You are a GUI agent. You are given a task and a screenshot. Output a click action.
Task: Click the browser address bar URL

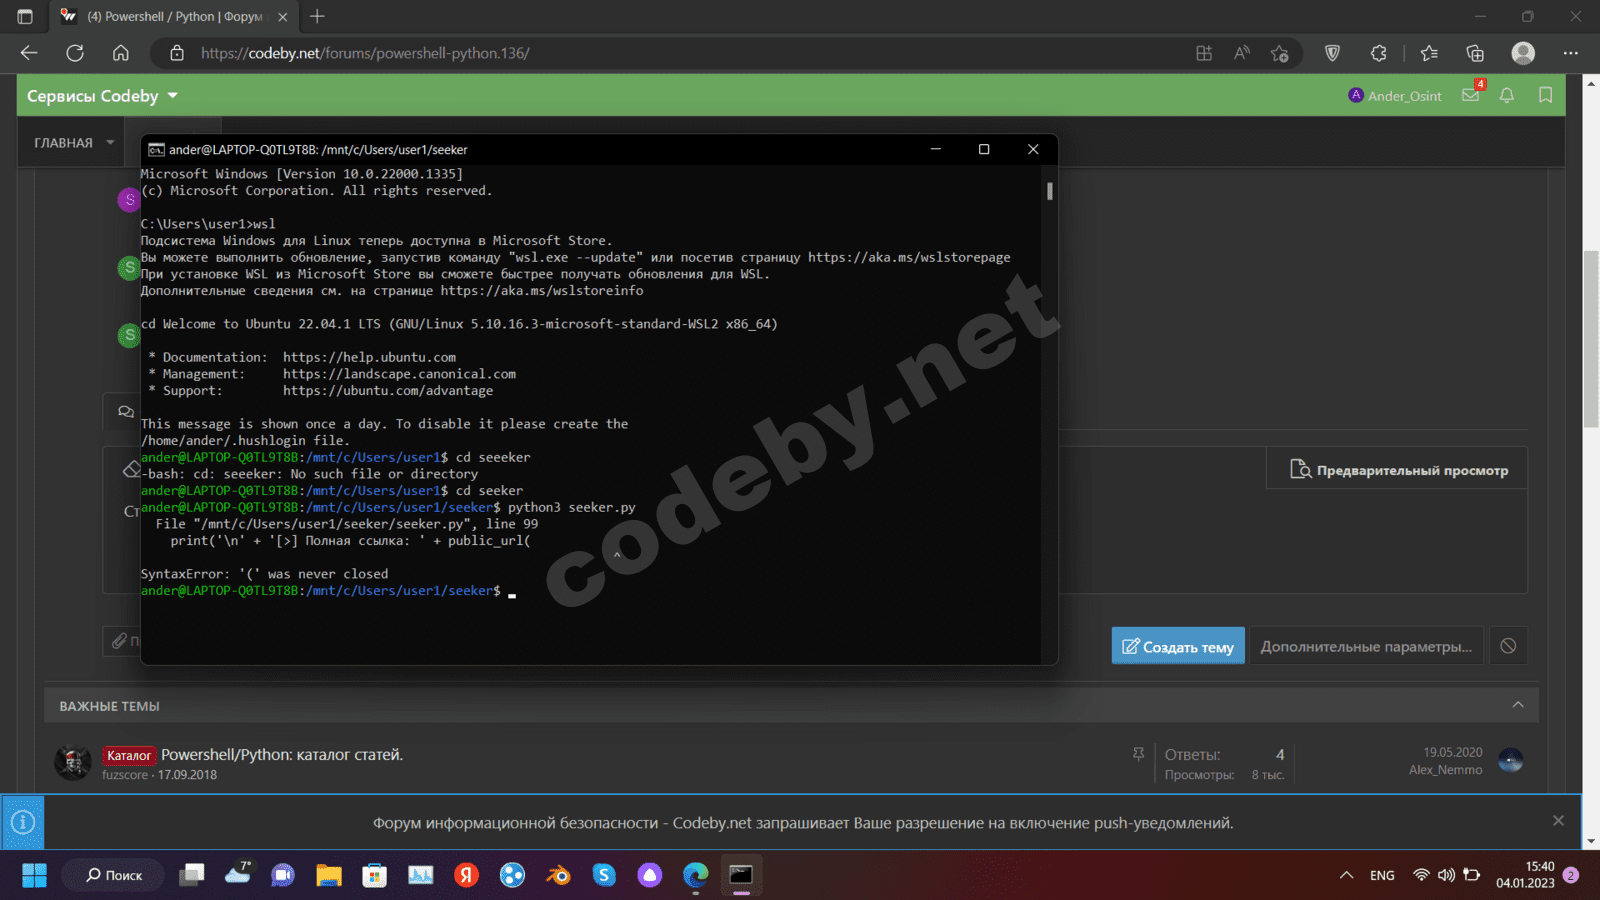[x=365, y=53]
